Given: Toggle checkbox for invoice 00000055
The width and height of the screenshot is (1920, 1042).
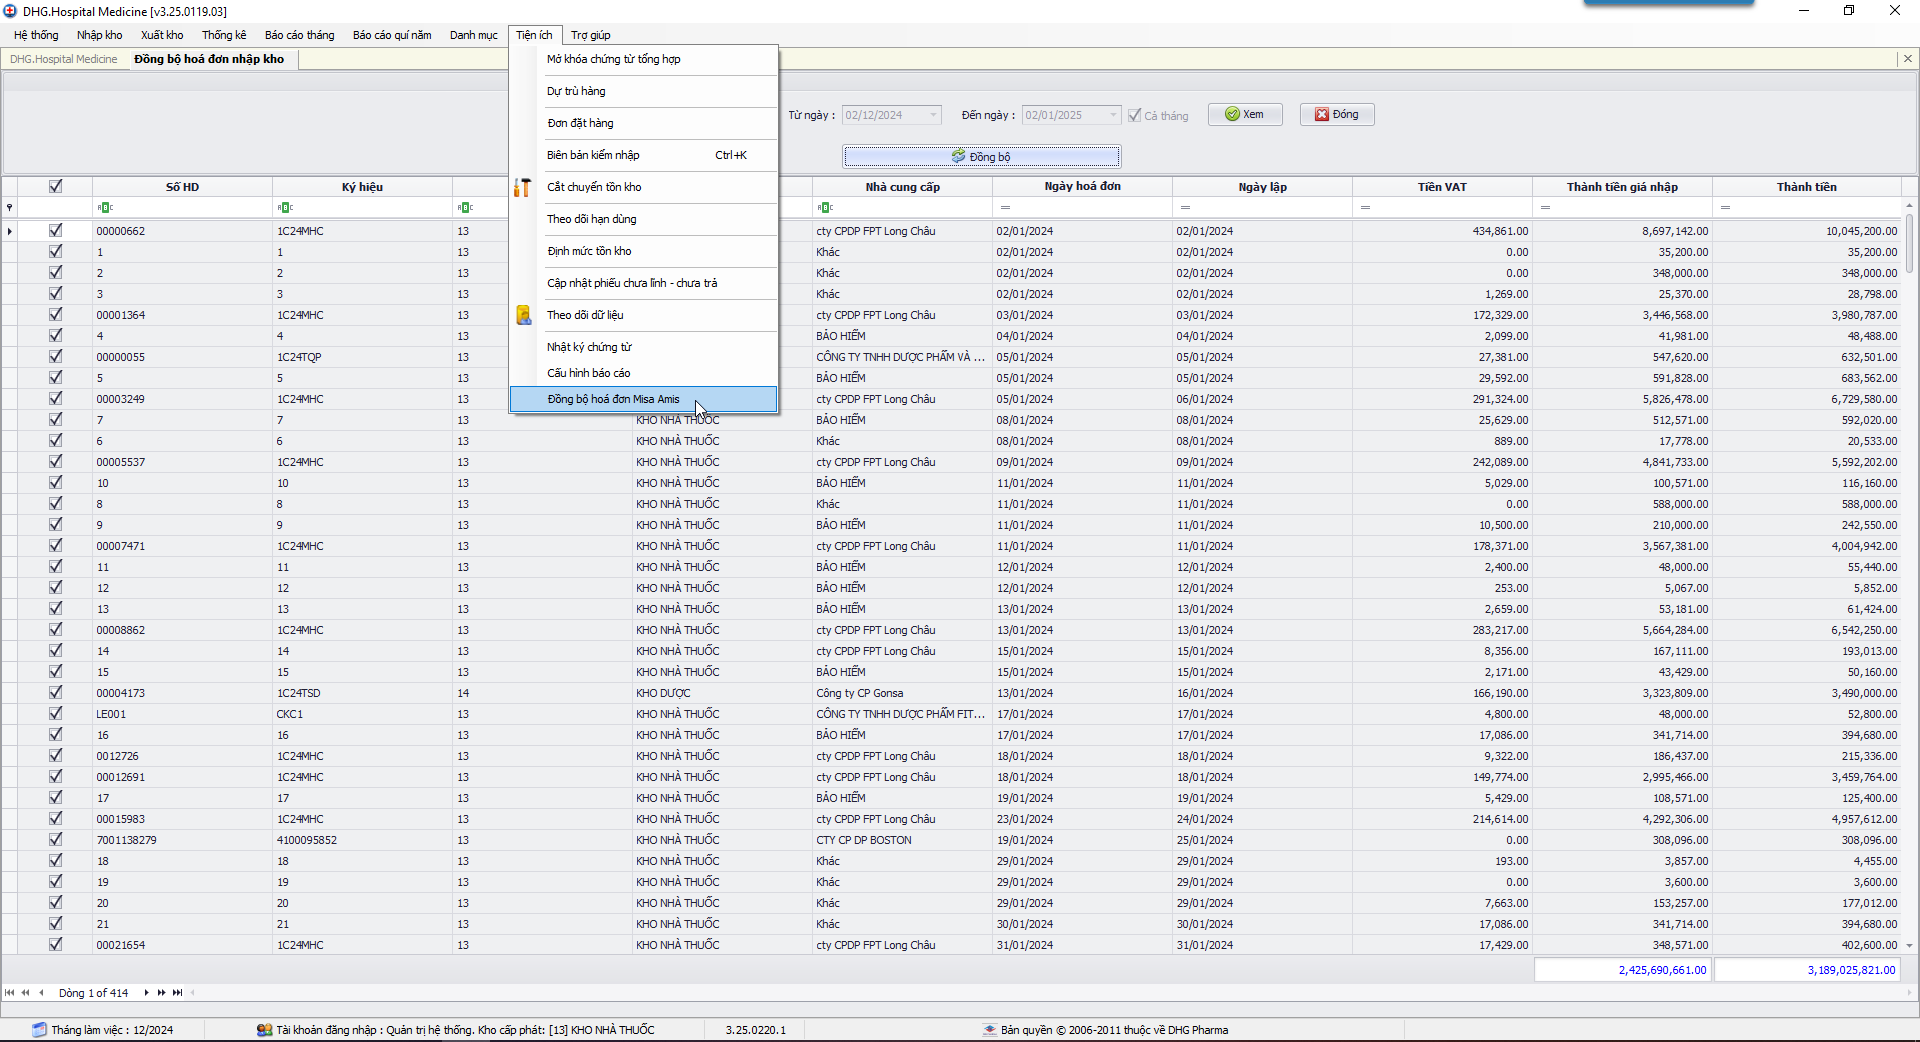Looking at the screenshot, I should [x=56, y=356].
